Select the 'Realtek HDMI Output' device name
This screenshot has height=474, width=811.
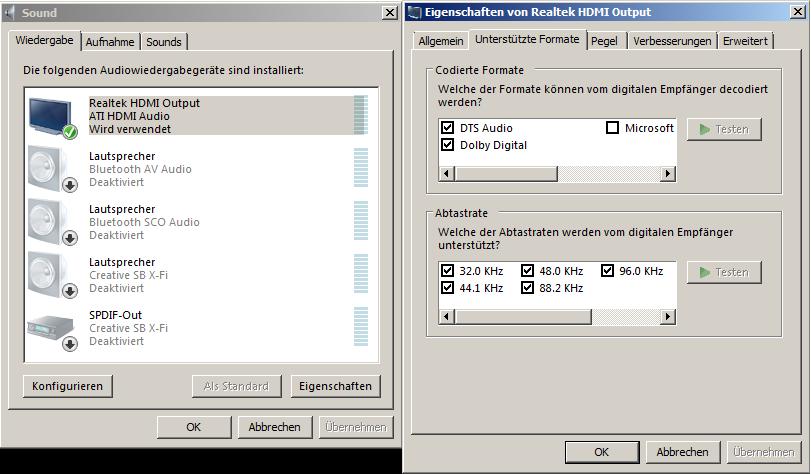tap(144, 103)
